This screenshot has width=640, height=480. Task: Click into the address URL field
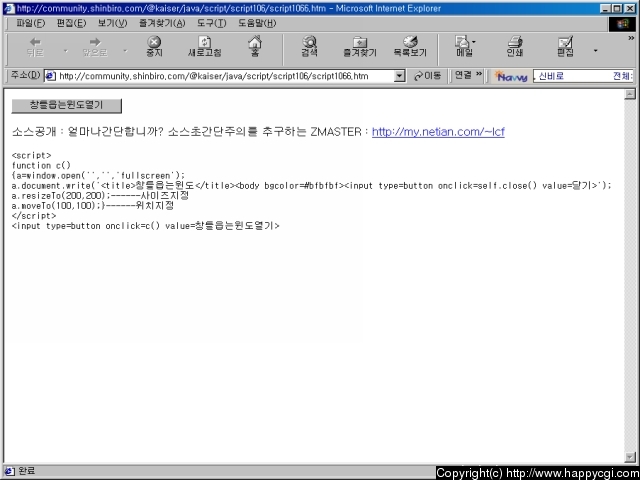(x=226, y=76)
